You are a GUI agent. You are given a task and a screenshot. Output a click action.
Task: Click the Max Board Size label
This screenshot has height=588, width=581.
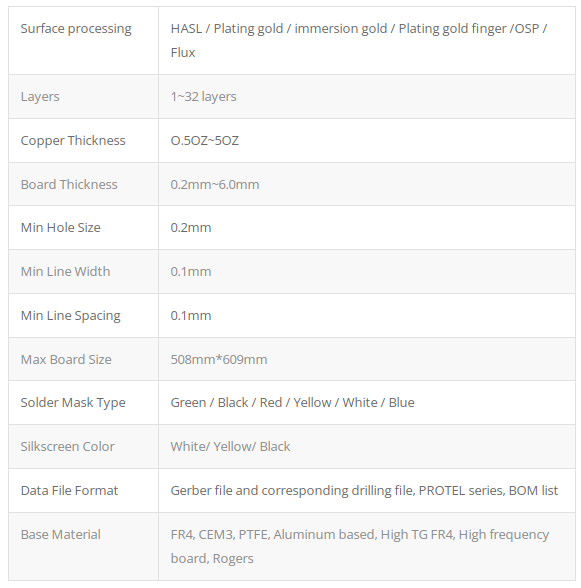tap(66, 360)
